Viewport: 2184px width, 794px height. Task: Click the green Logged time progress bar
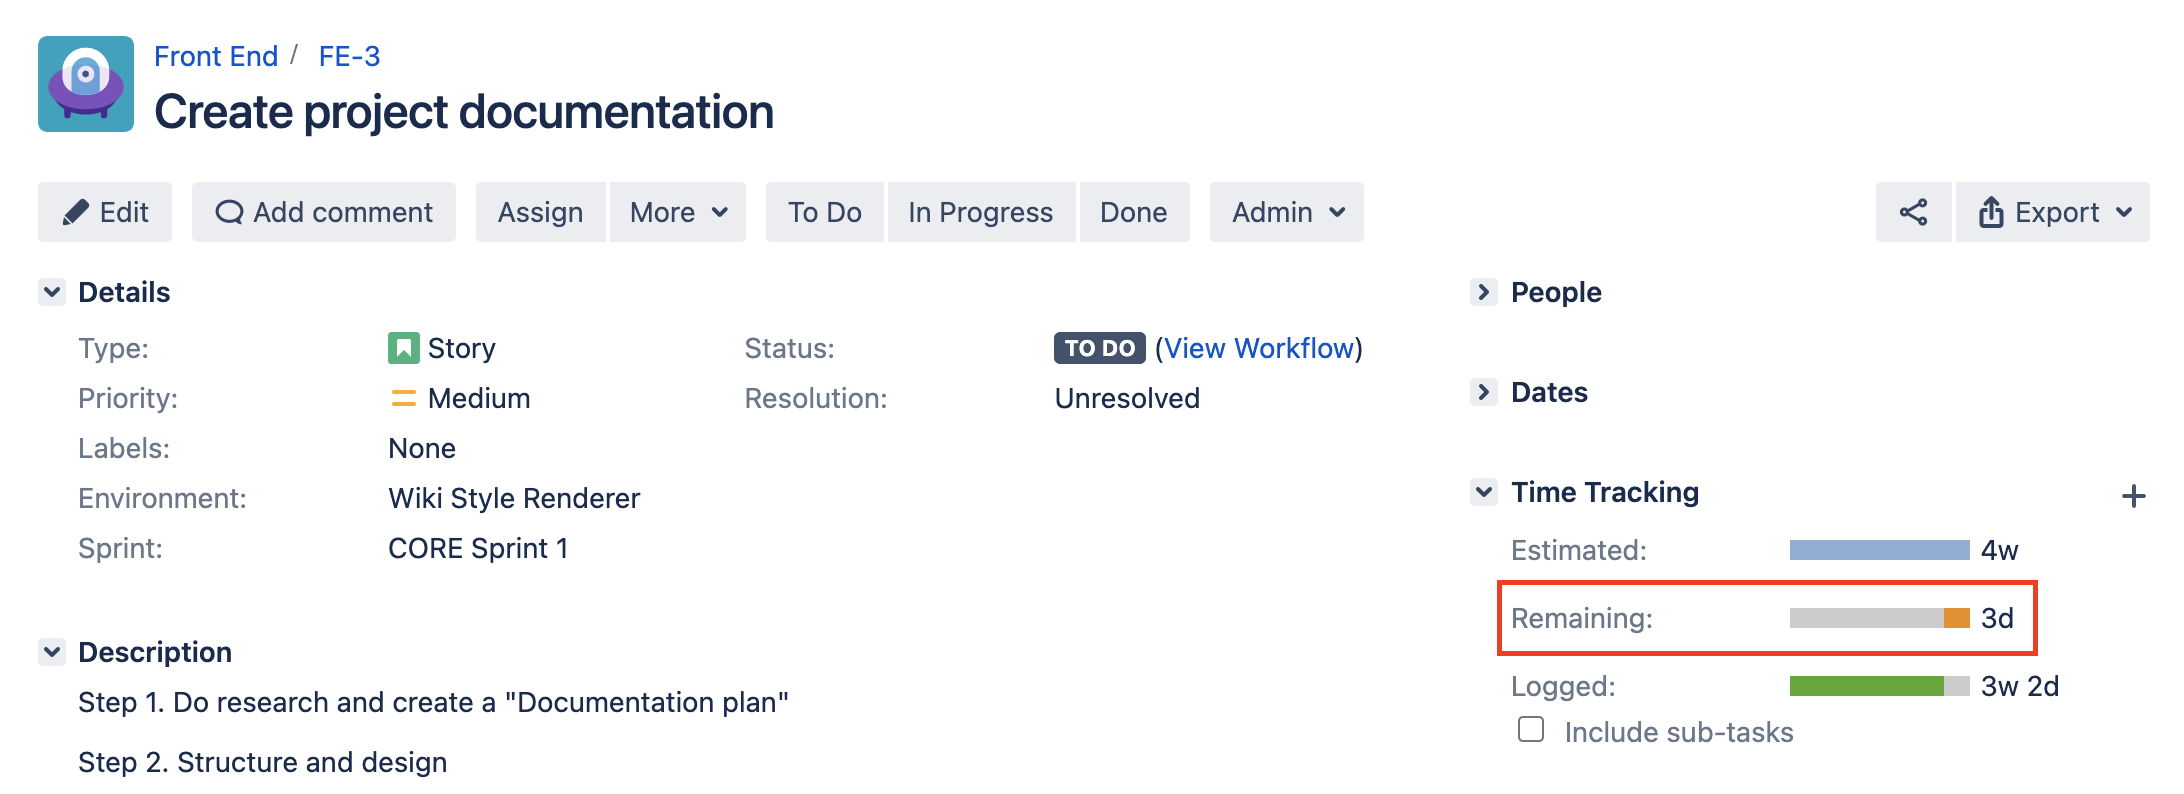coord(1866,686)
